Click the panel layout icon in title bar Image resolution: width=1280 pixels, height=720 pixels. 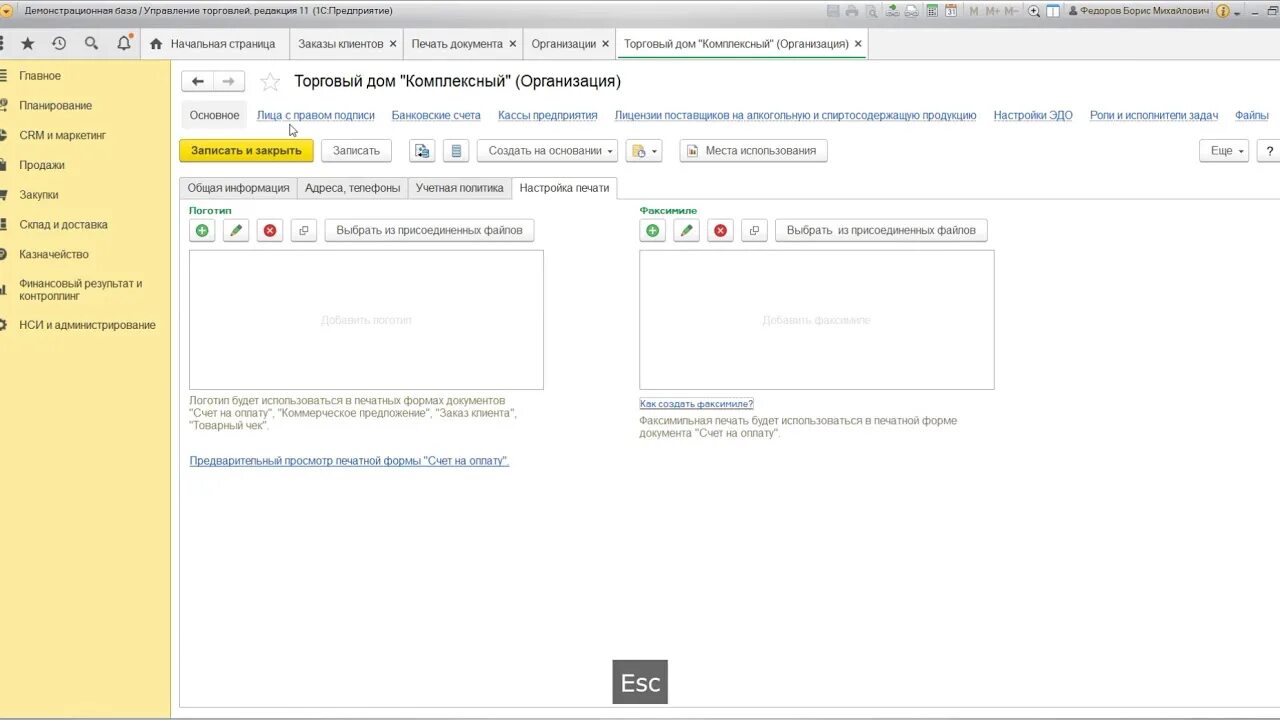click(1053, 11)
